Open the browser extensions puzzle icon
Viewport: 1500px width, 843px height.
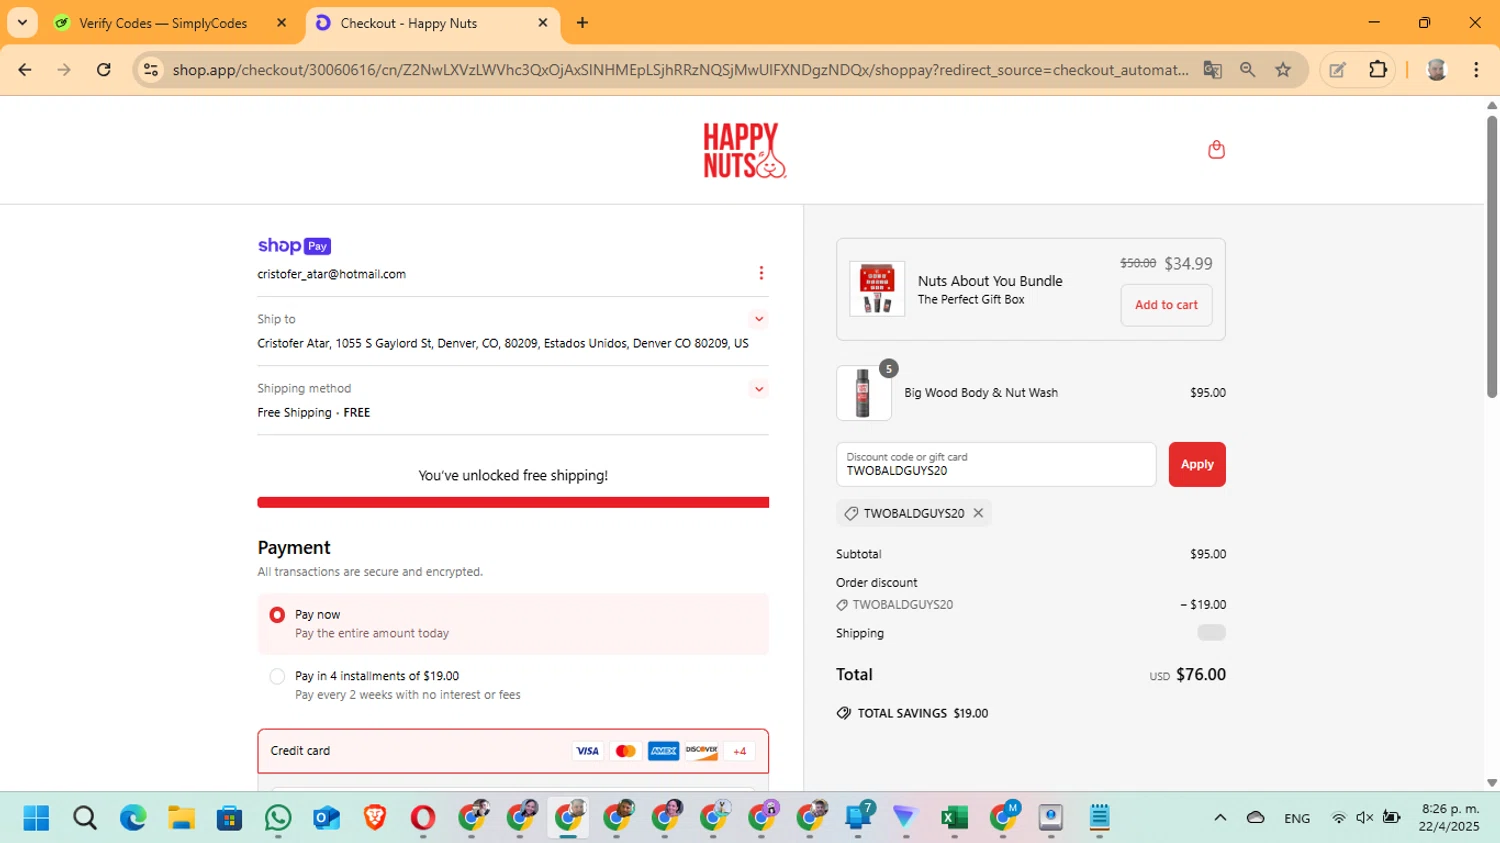[x=1378, y=70]
